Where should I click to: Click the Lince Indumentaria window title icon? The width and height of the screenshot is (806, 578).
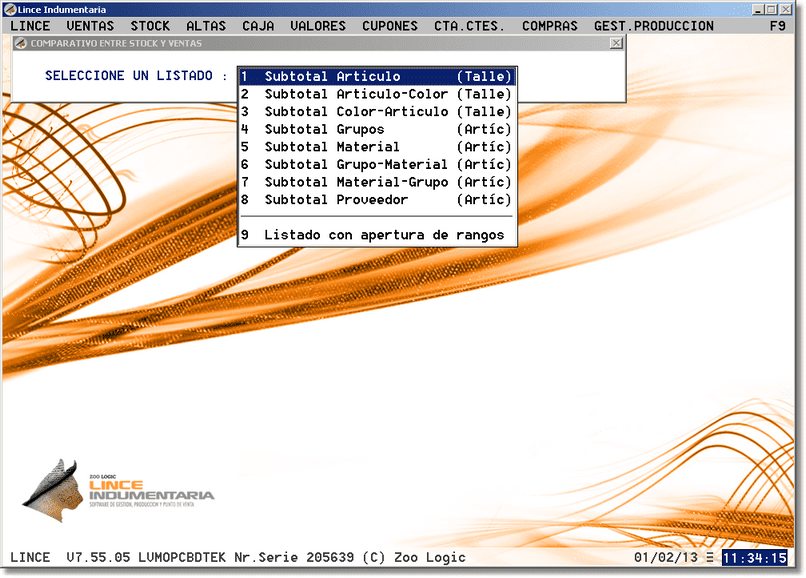[10, 9]
